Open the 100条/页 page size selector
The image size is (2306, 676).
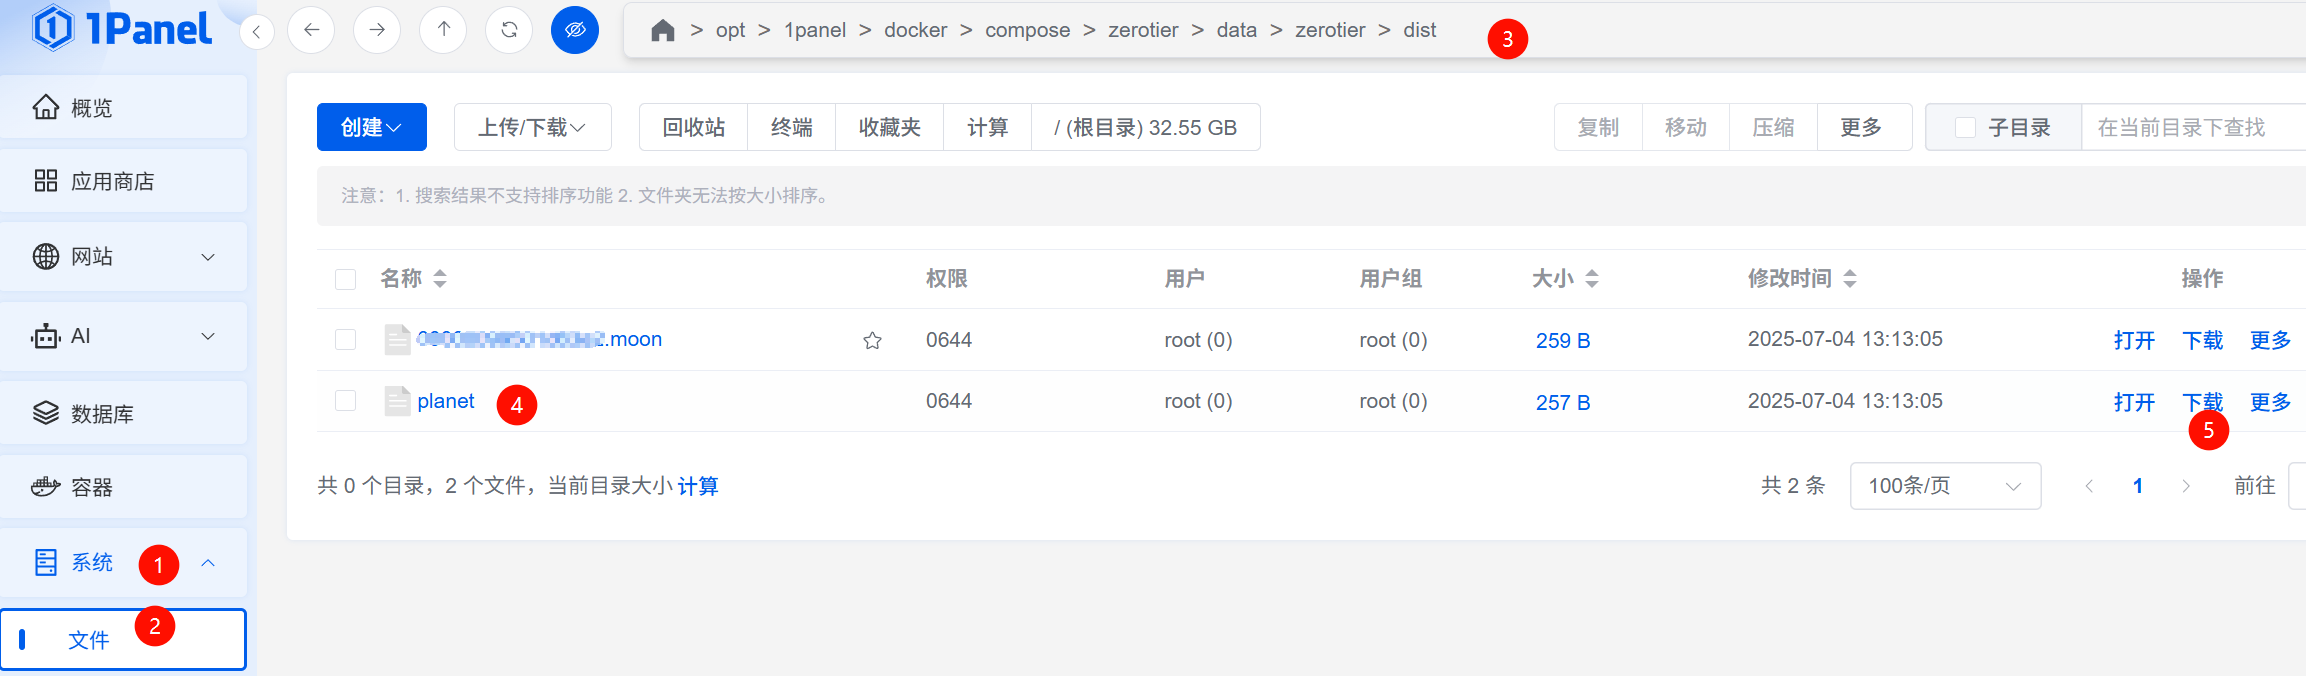click(1944, 486)
